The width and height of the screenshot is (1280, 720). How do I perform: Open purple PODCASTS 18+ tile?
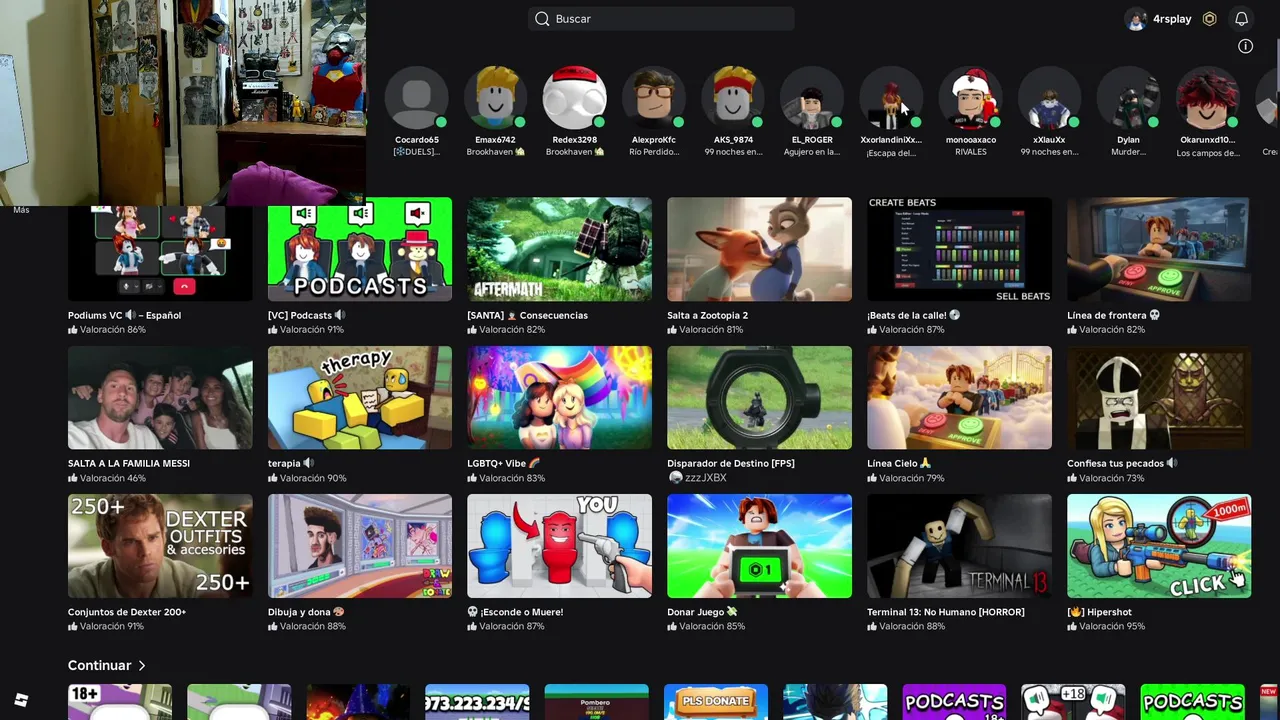[x=954, y=702]
